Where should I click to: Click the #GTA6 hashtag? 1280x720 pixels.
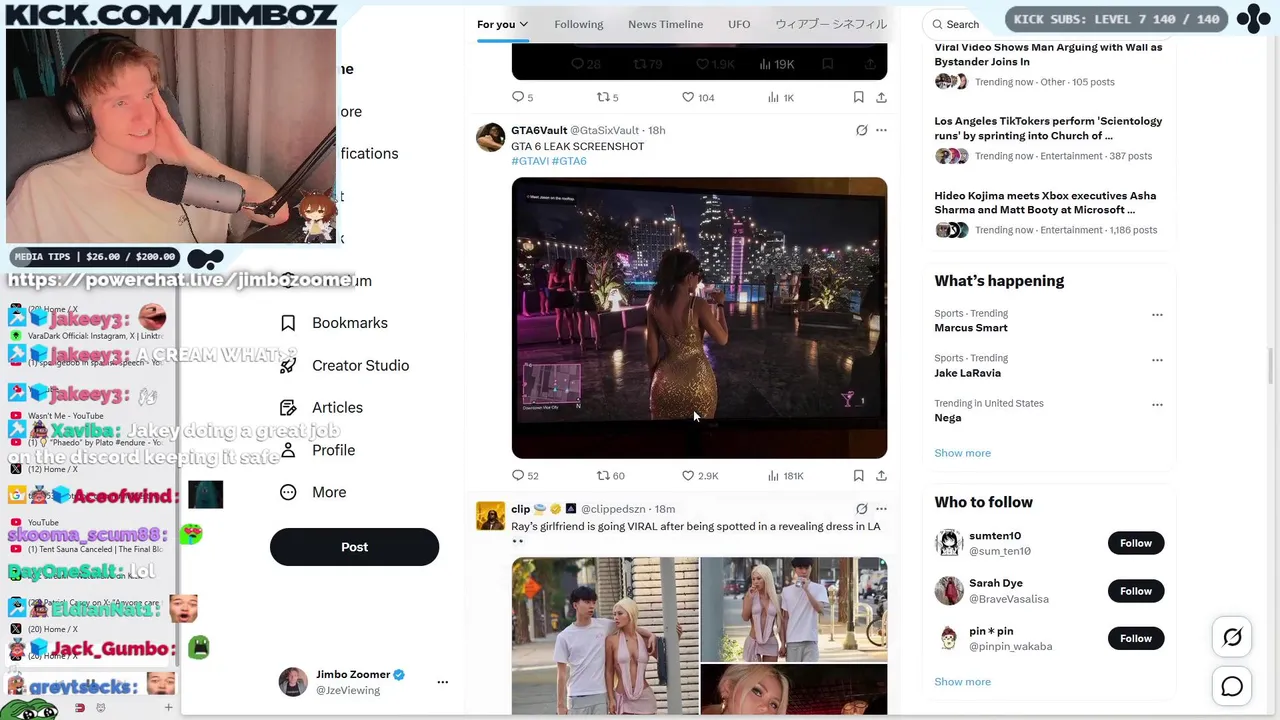pos(569,161)
